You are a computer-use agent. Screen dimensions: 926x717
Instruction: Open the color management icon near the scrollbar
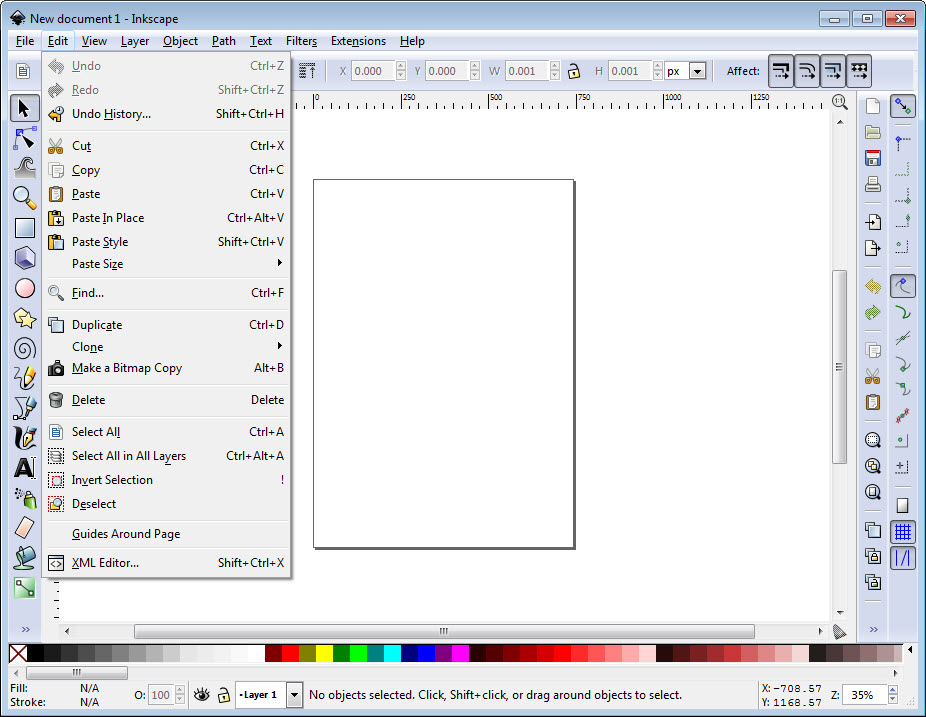839,631
